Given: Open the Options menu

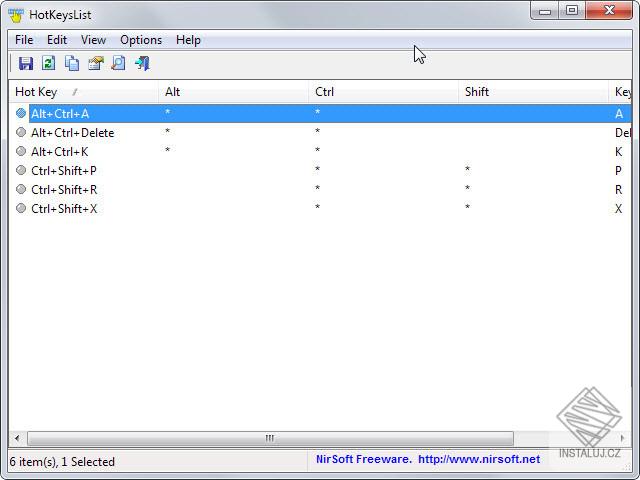Looking at the screenshot, I should [x=141, y=40].
